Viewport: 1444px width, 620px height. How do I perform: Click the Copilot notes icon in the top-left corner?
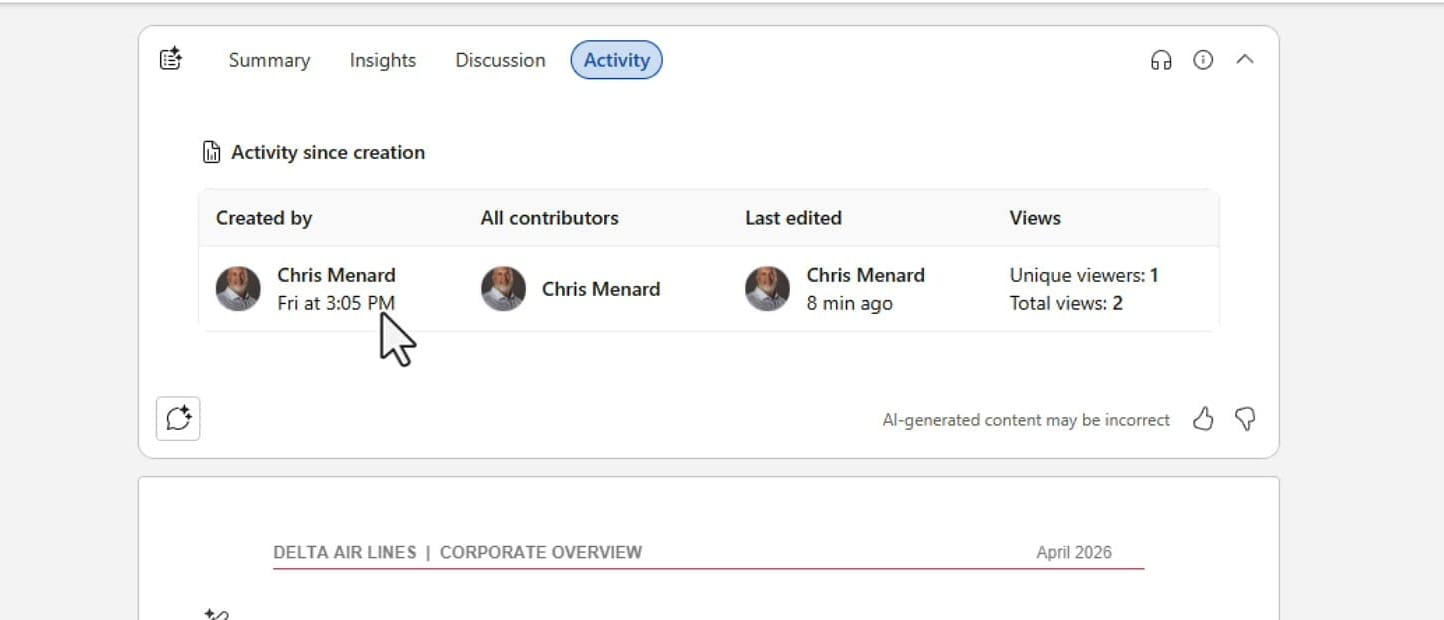coord(170,59)
